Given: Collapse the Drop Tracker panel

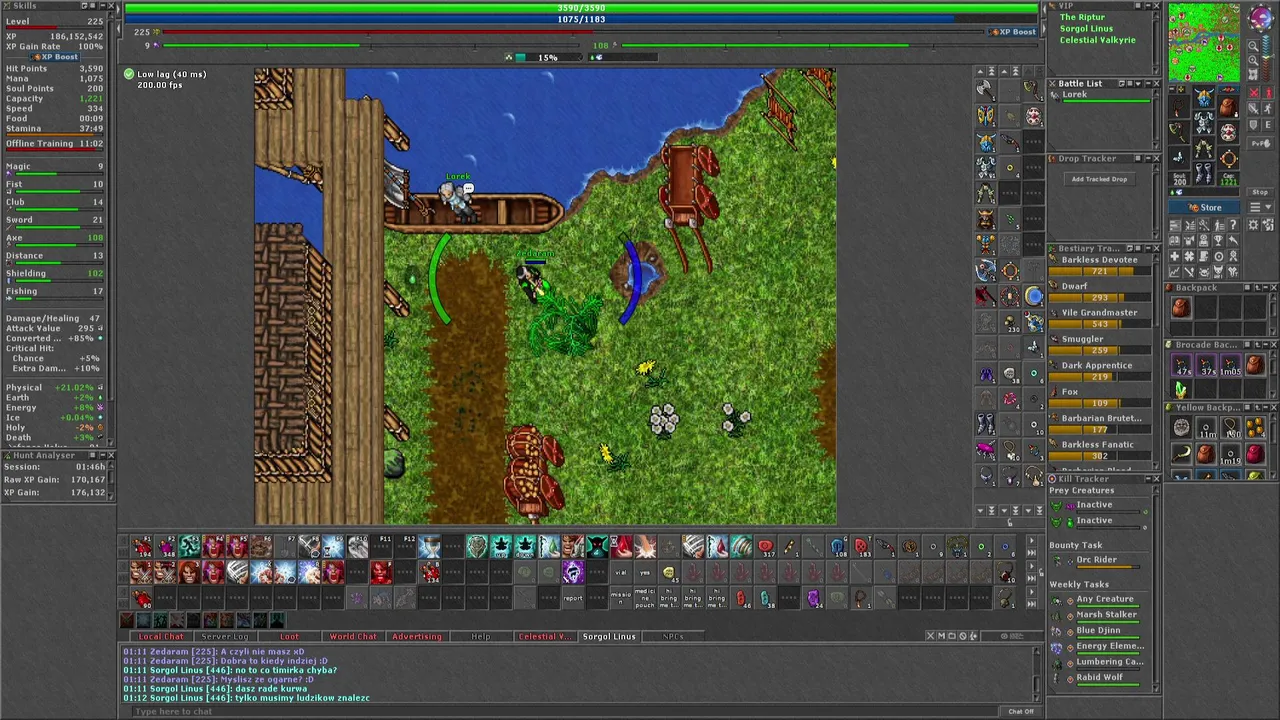Looking at the screenshot, I should [1146, 158].
